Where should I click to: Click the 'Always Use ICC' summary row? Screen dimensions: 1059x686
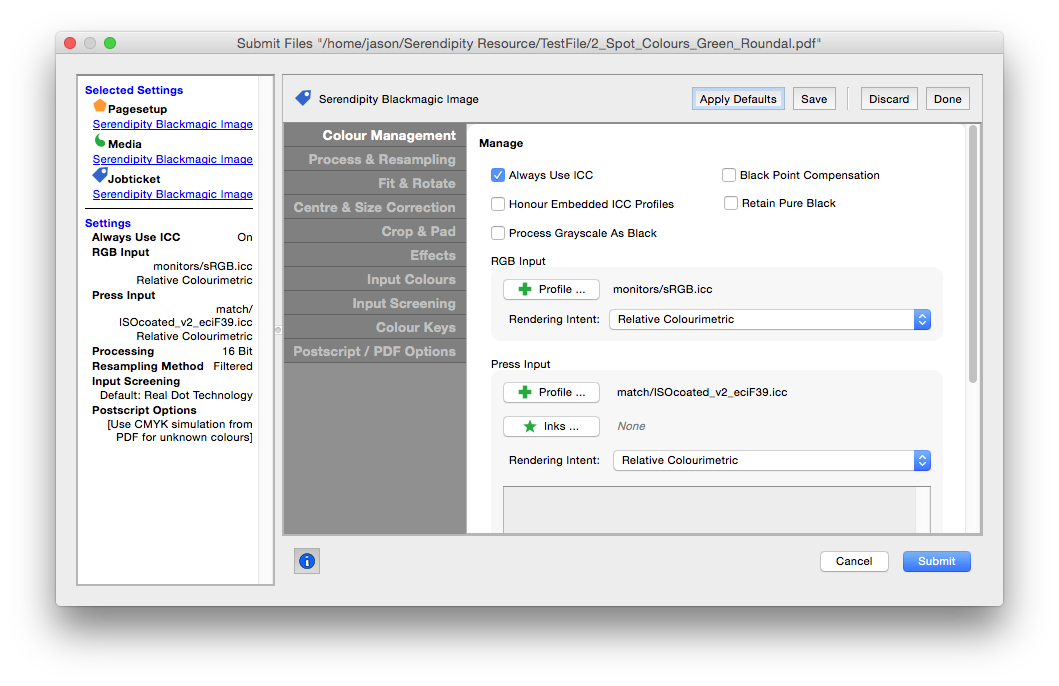pyautogui.click(x=172, y=237)
